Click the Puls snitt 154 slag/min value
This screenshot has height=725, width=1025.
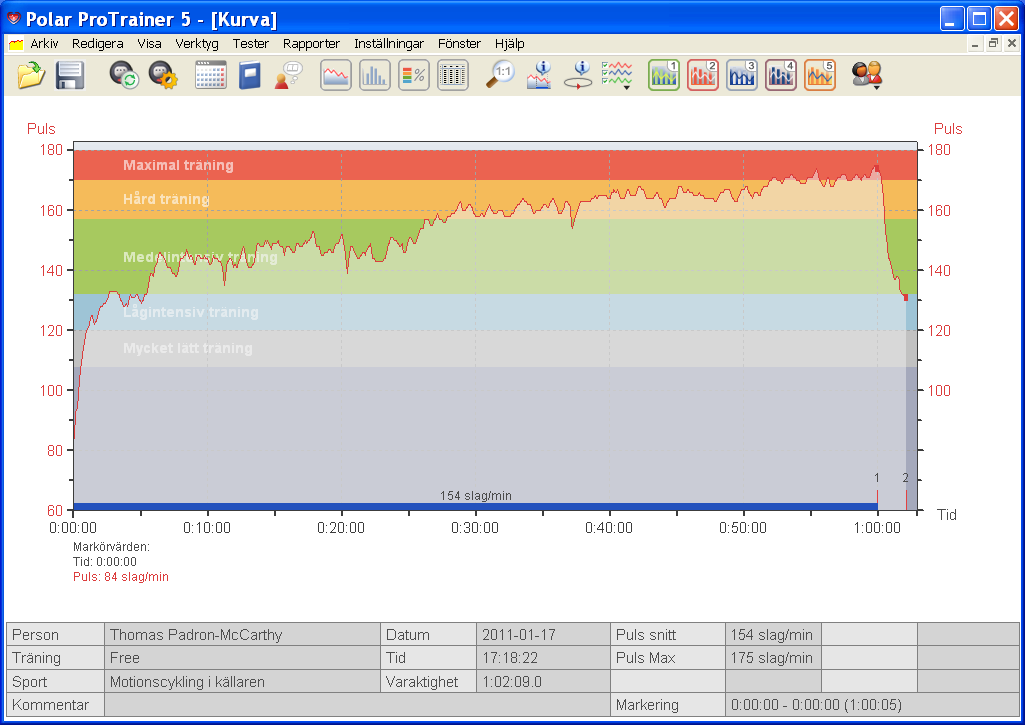click(773, 635)
